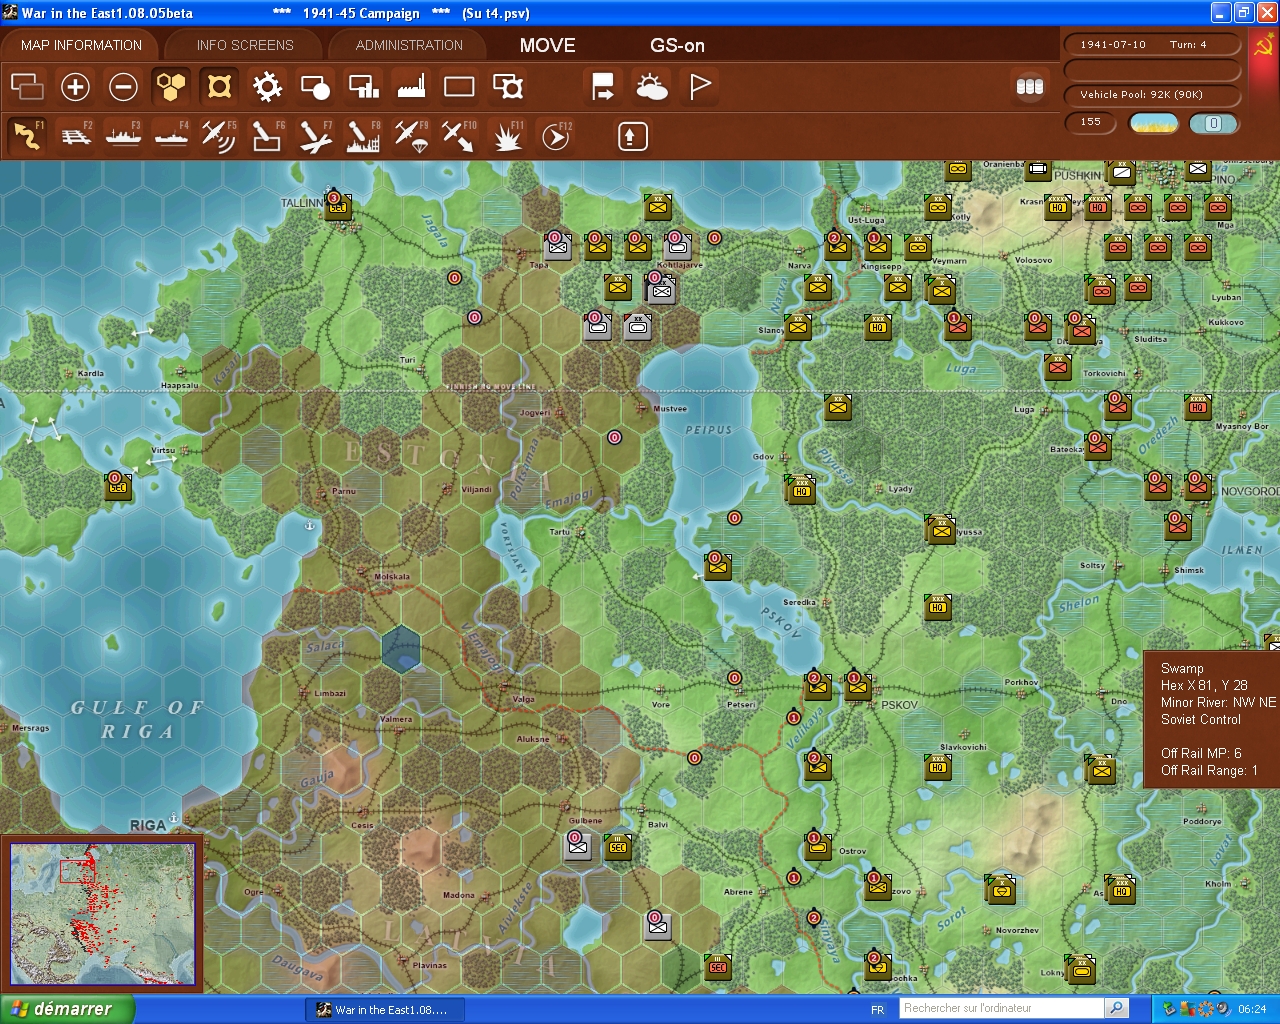Viewport: 1280px width, 1024px height.
Task: Select F2 rail movement mode
Action: click(75, 136)
